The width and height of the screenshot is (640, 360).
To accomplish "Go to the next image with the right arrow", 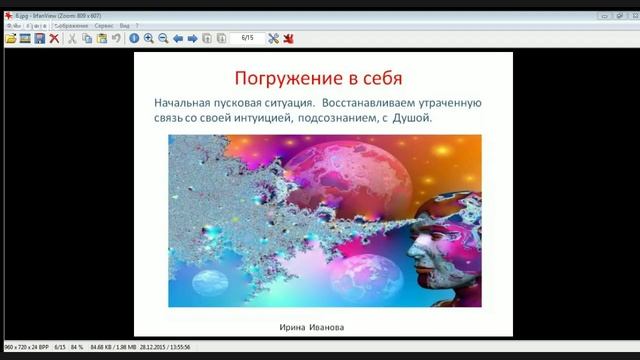I will pyautogui.click(x=192, y=39).
